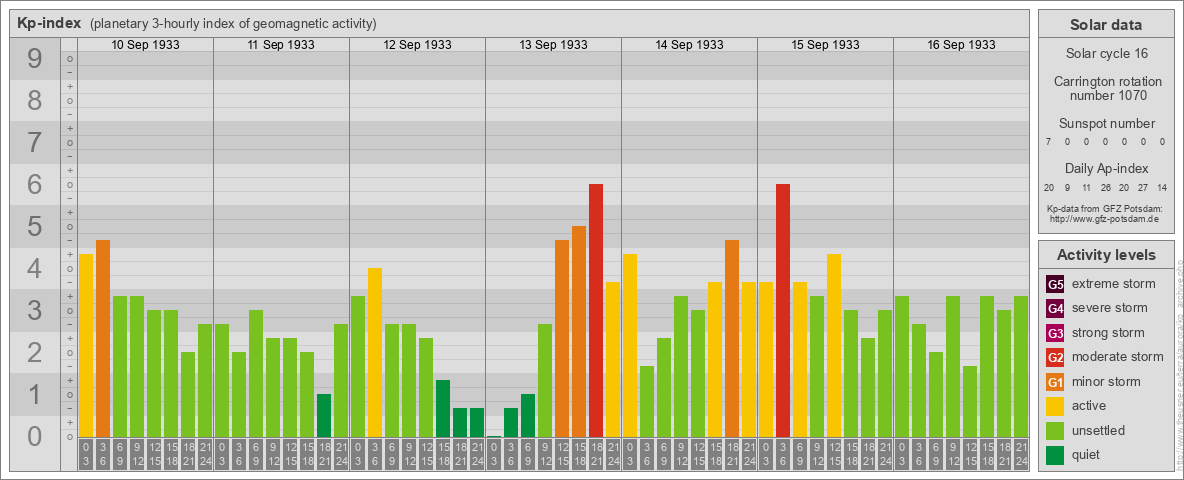The width and height of the screenshot is (1184, 480).
Task: Click the G5 extreme storm color swatch
Action: click(x=1055, y=285)
